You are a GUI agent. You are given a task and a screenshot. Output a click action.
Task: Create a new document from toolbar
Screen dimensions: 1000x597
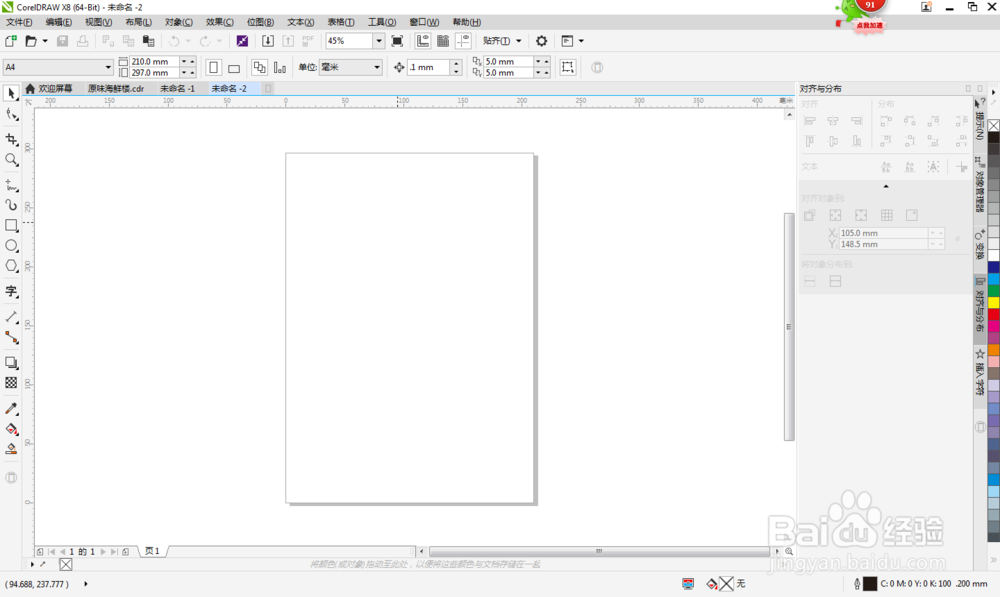pos(11,41)
